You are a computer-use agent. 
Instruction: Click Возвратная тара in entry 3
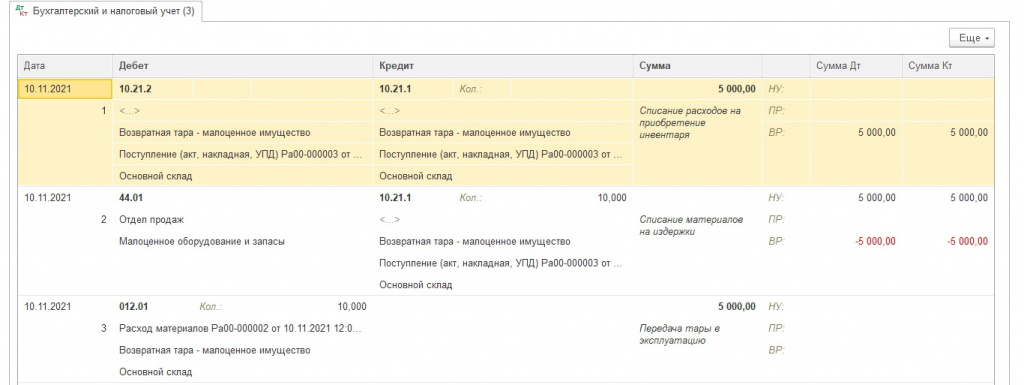pos(214,350)
